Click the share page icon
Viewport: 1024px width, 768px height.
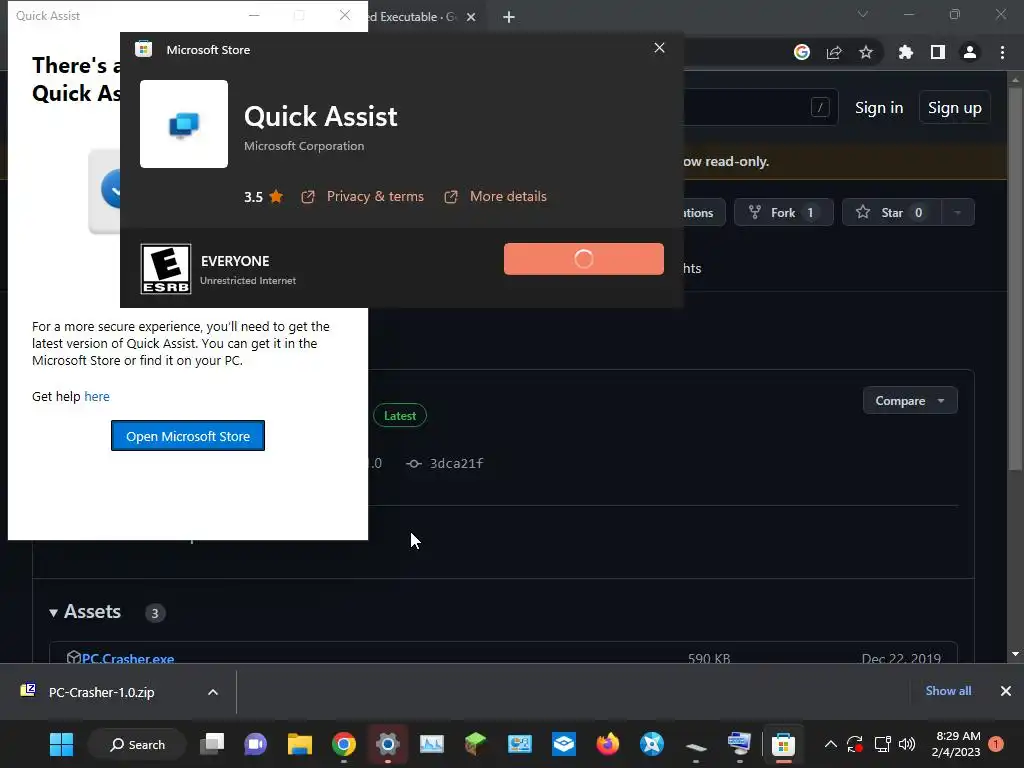834,52
